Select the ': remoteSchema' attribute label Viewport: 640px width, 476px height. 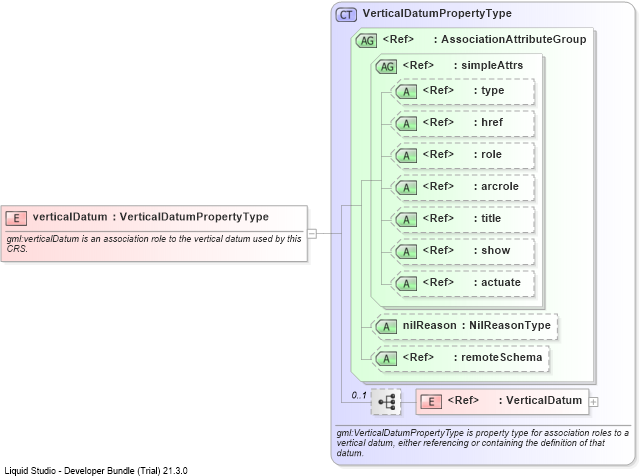[498, 357]
